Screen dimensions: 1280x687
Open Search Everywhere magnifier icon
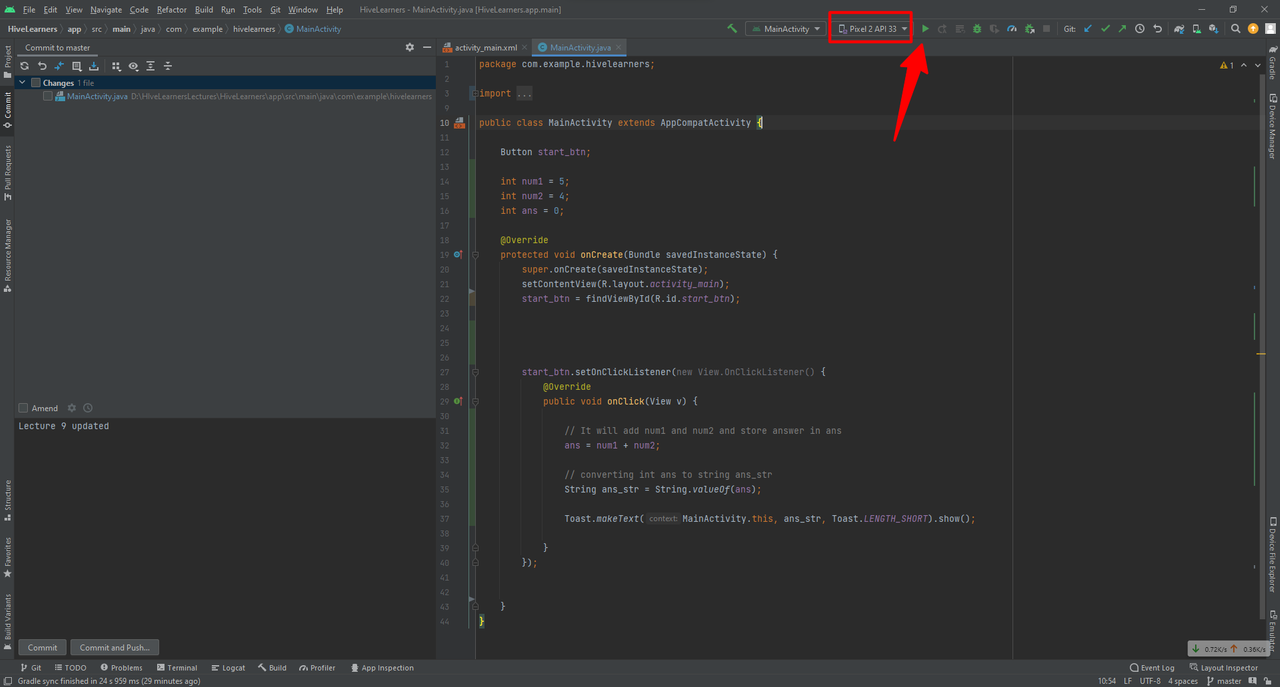pyautogui.click(x=1236, y=29)
